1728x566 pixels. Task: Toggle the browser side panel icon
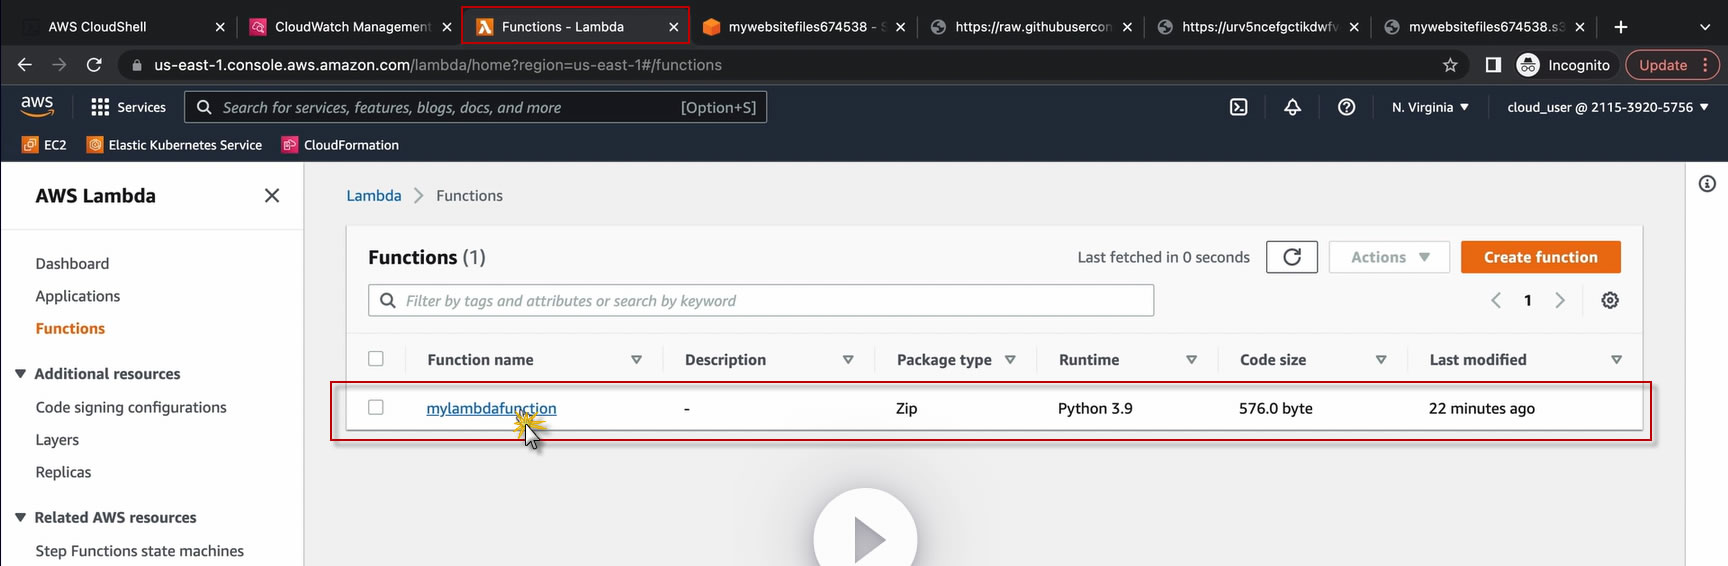click(1493, 65)
